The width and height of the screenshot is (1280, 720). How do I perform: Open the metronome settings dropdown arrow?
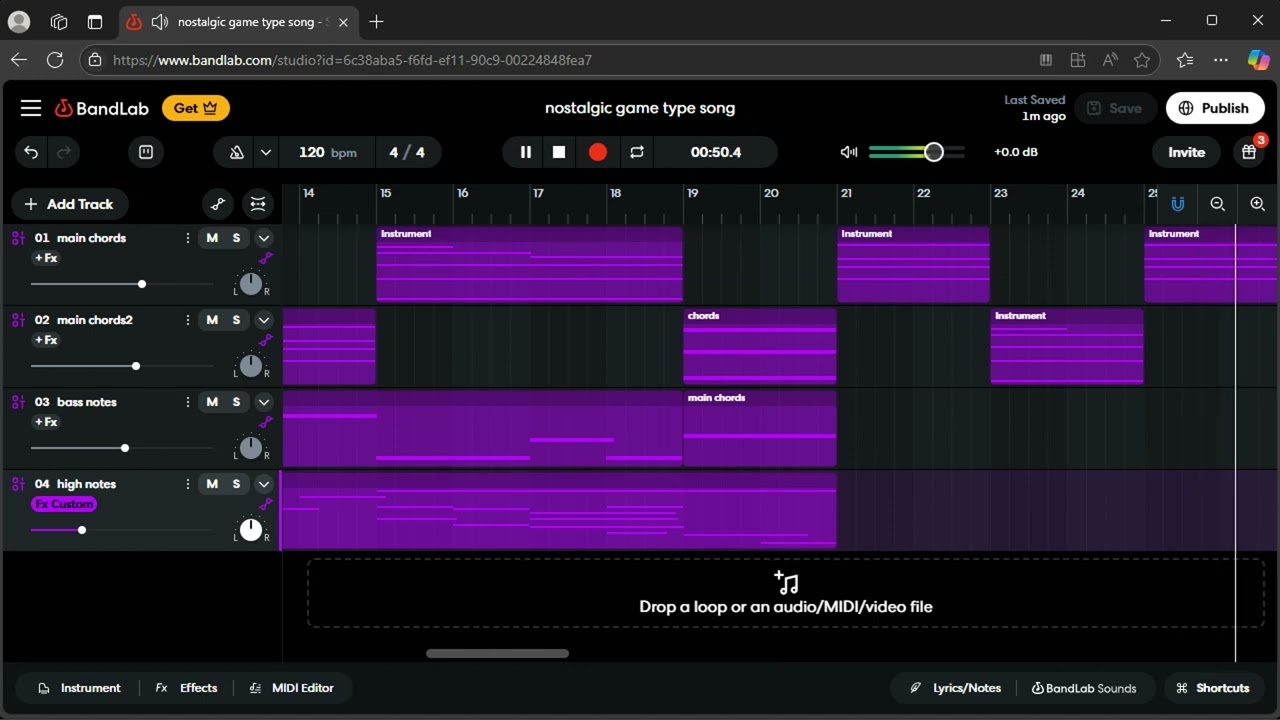265,152
